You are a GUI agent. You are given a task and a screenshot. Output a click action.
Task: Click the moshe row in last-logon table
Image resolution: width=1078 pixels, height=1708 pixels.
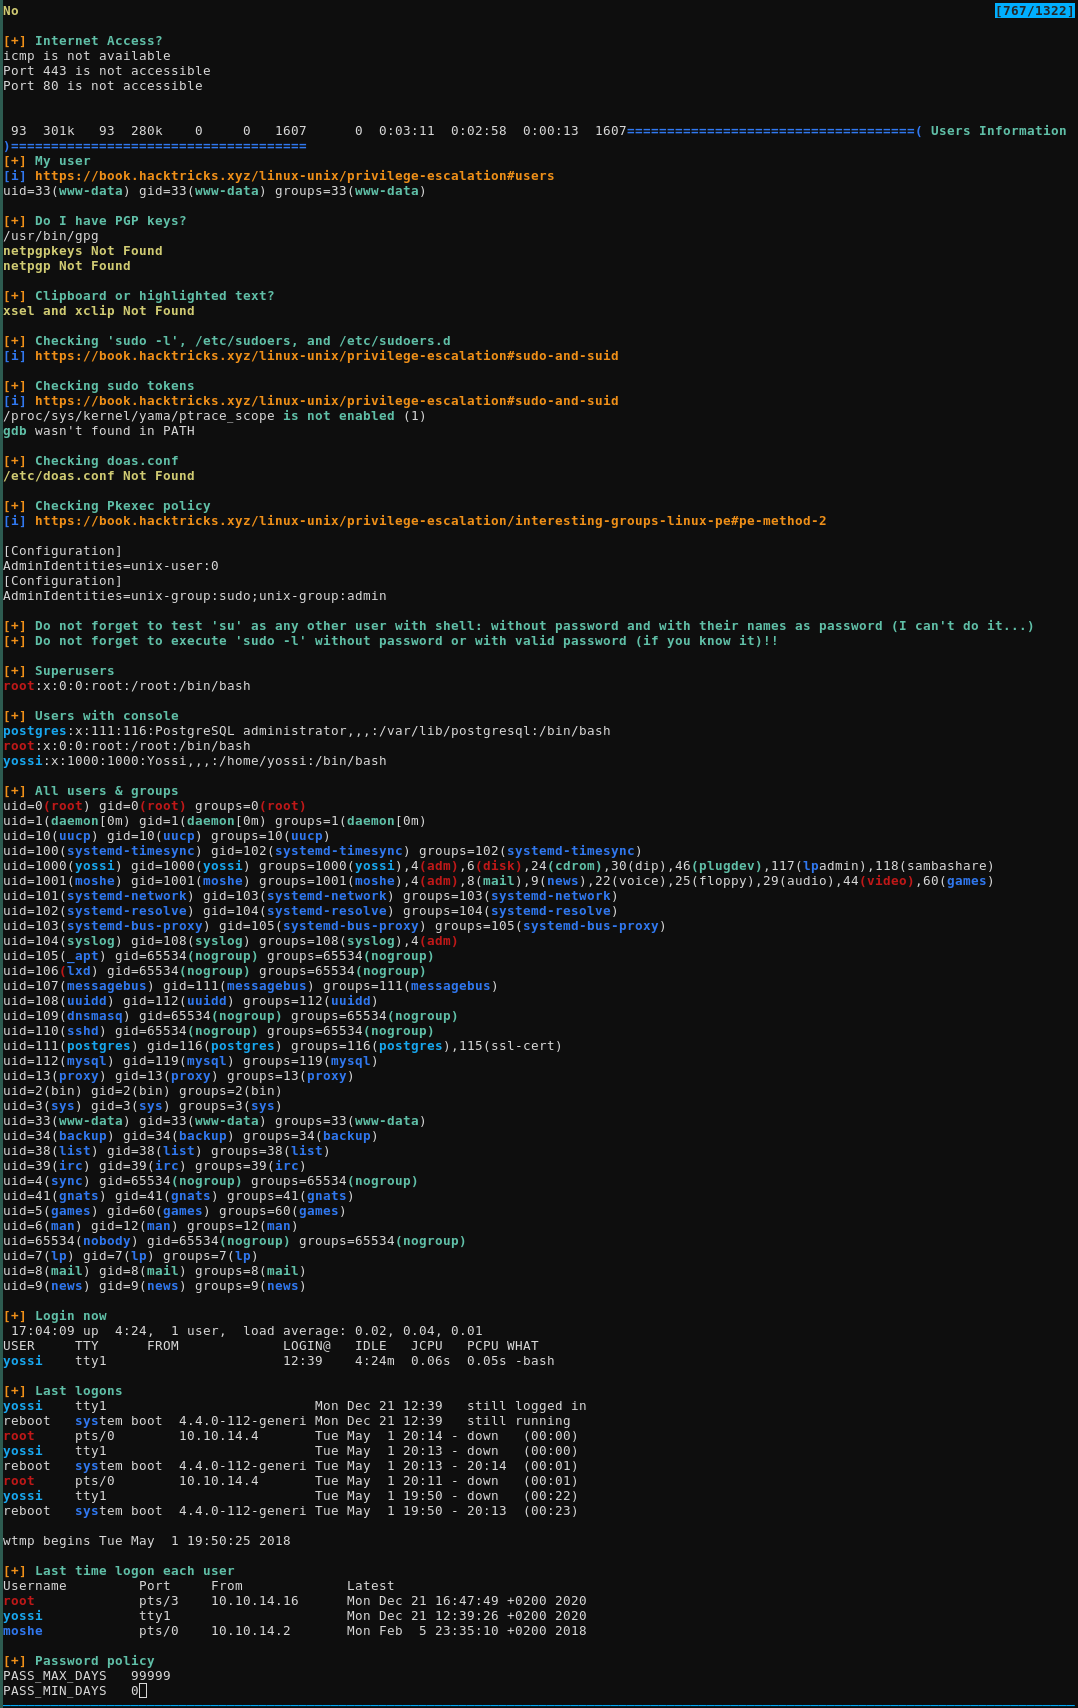tap(294, 1631)
